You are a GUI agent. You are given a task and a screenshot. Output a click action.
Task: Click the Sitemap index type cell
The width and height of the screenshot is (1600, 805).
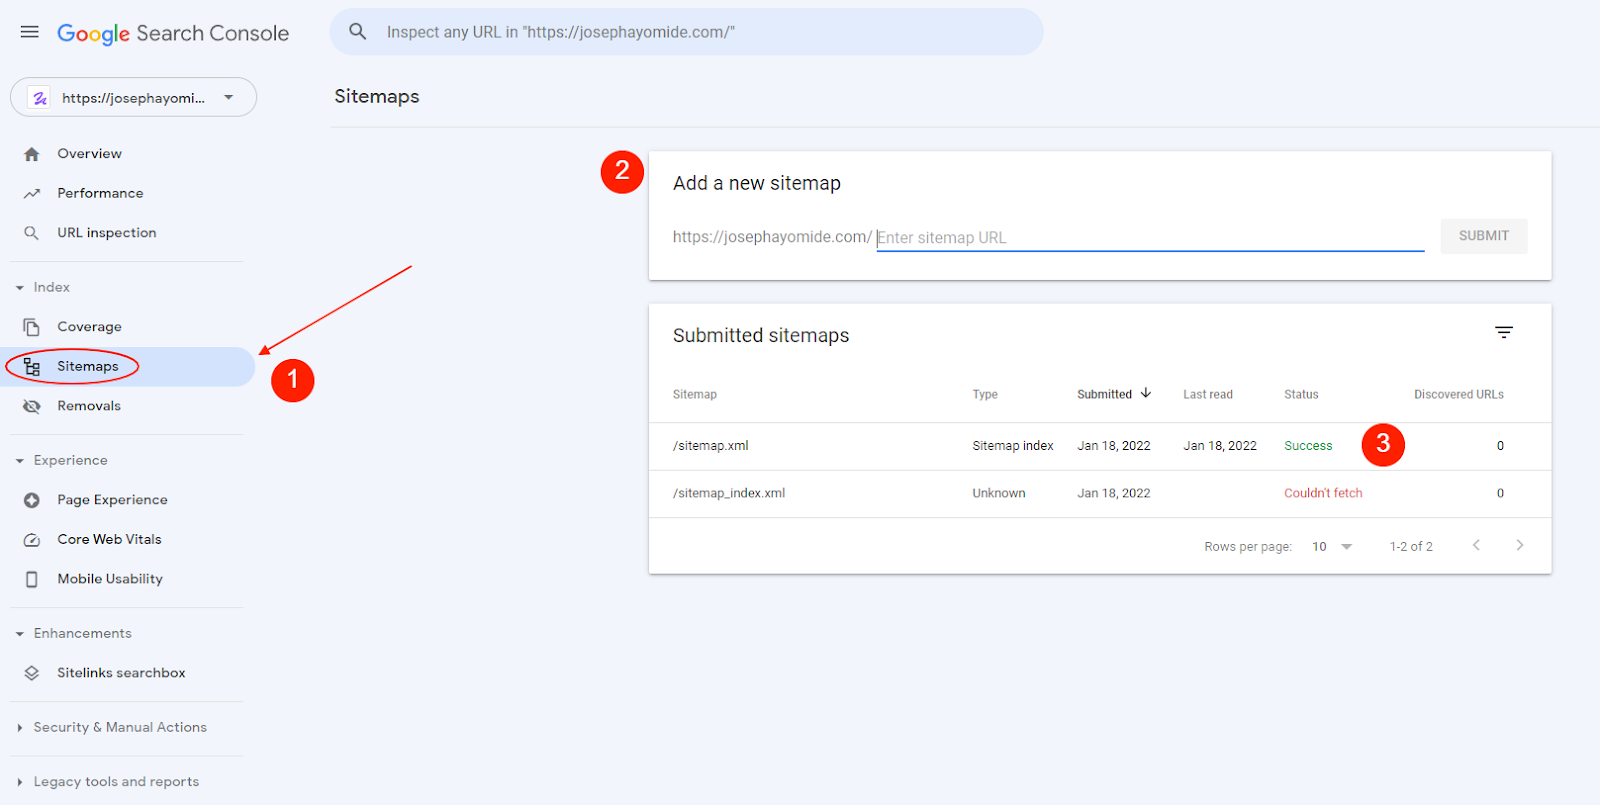(x=1013, y=446)
